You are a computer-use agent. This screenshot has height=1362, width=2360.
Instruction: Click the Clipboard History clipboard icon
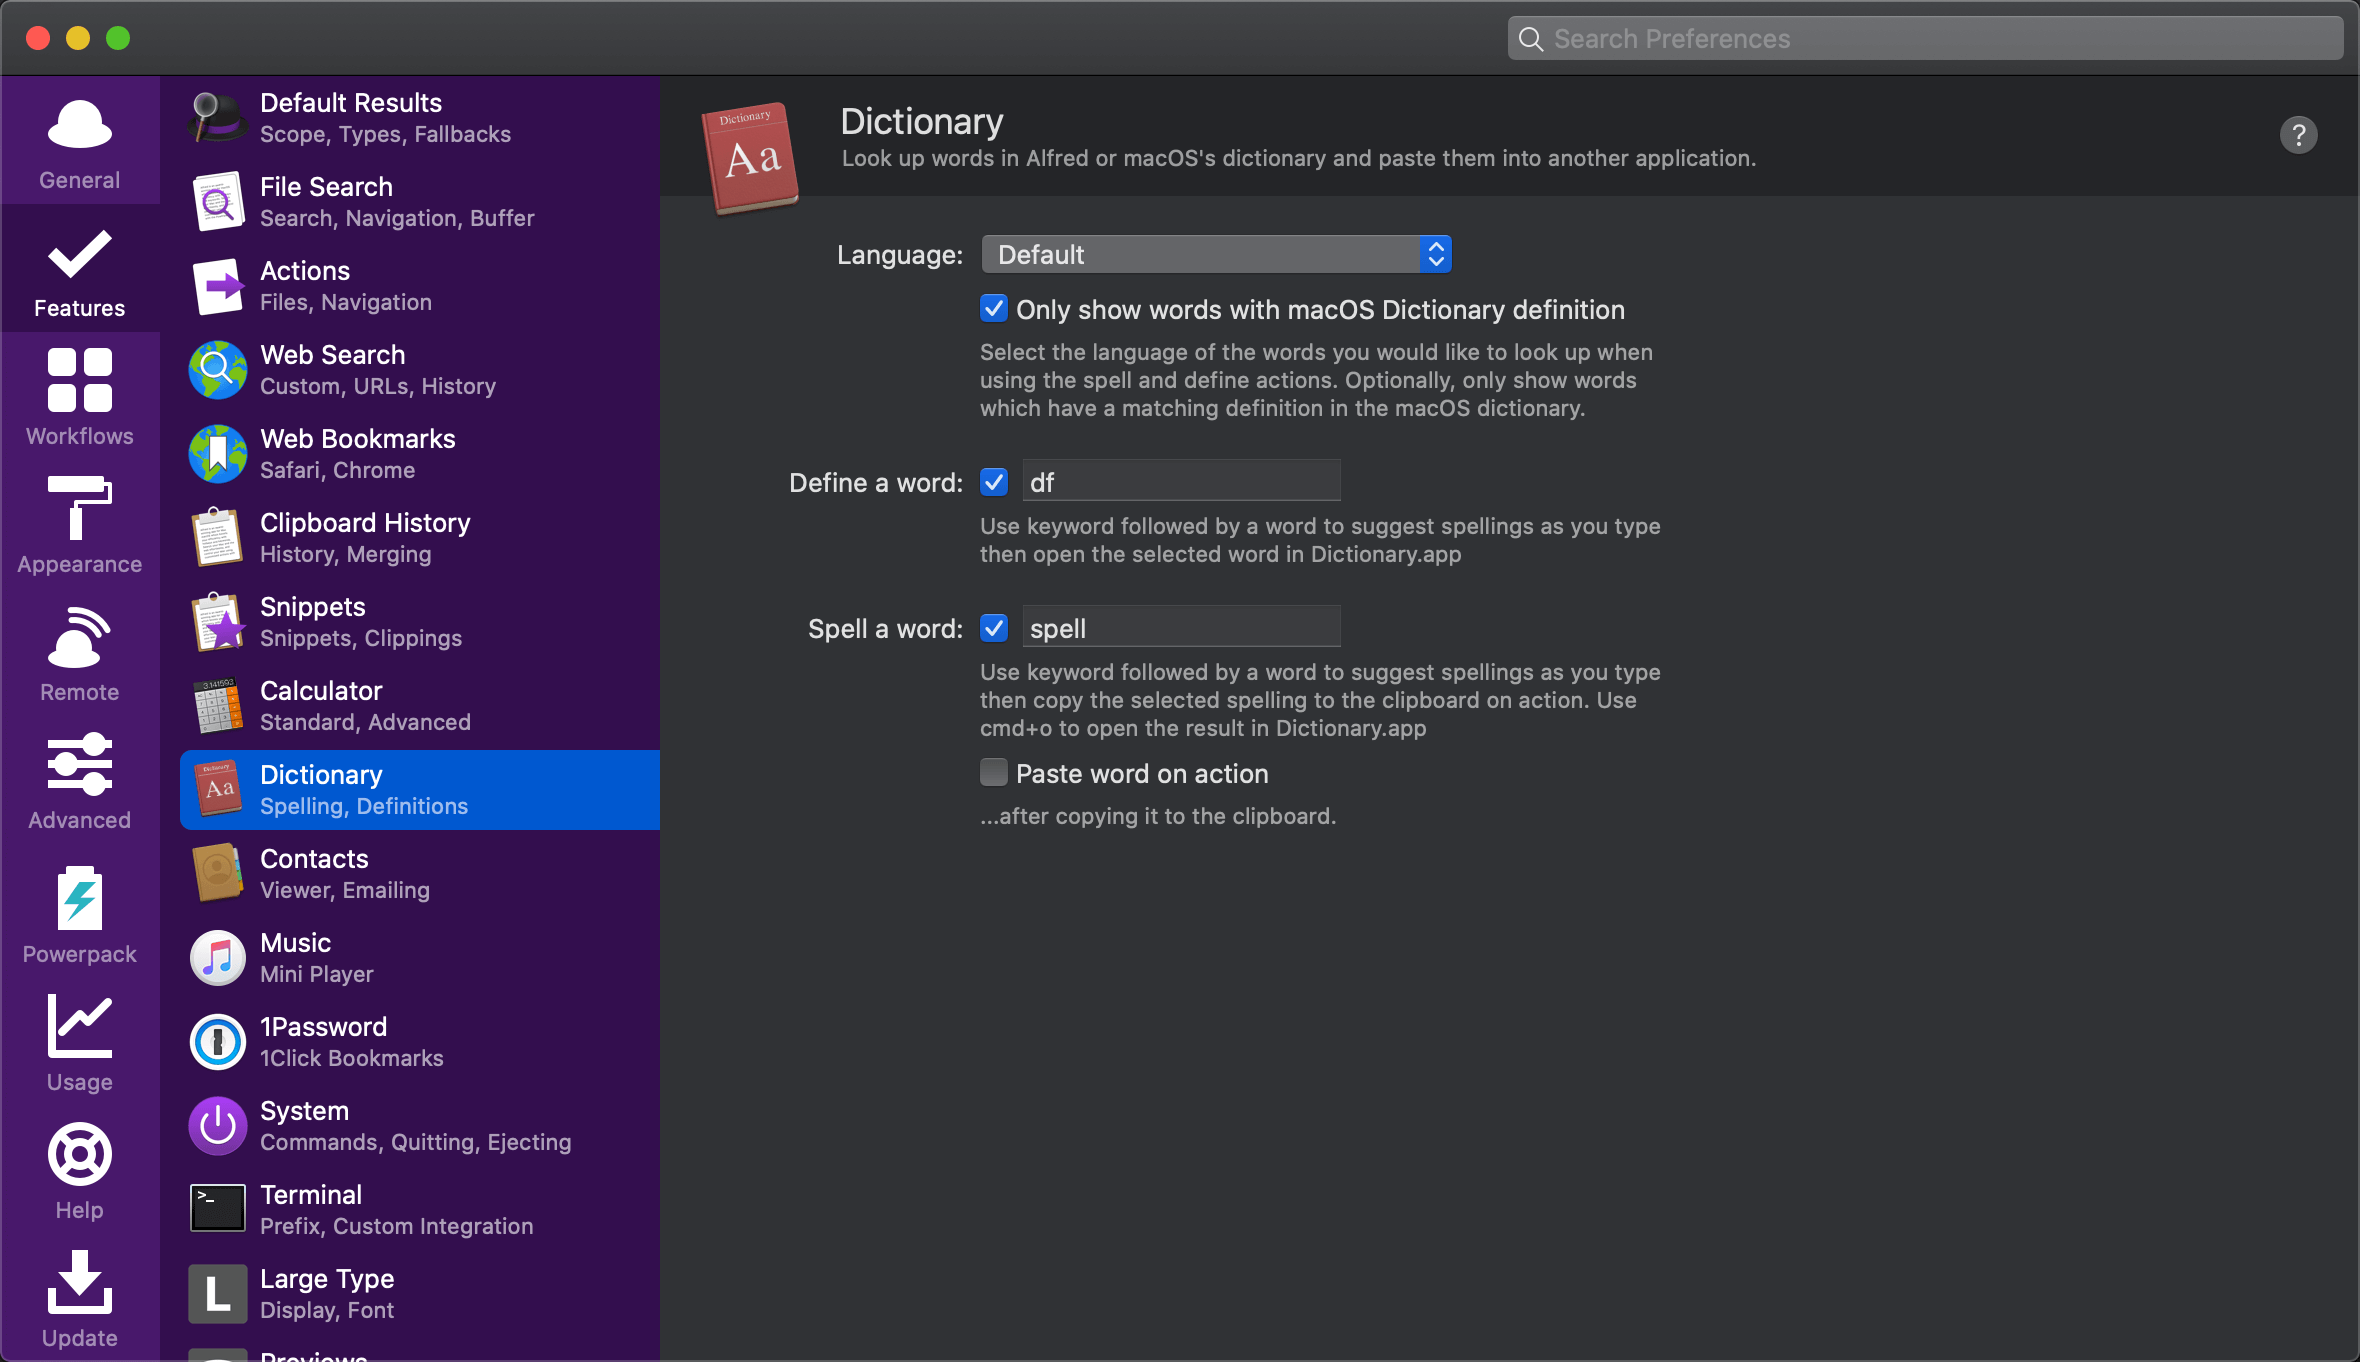pos(217,538)
